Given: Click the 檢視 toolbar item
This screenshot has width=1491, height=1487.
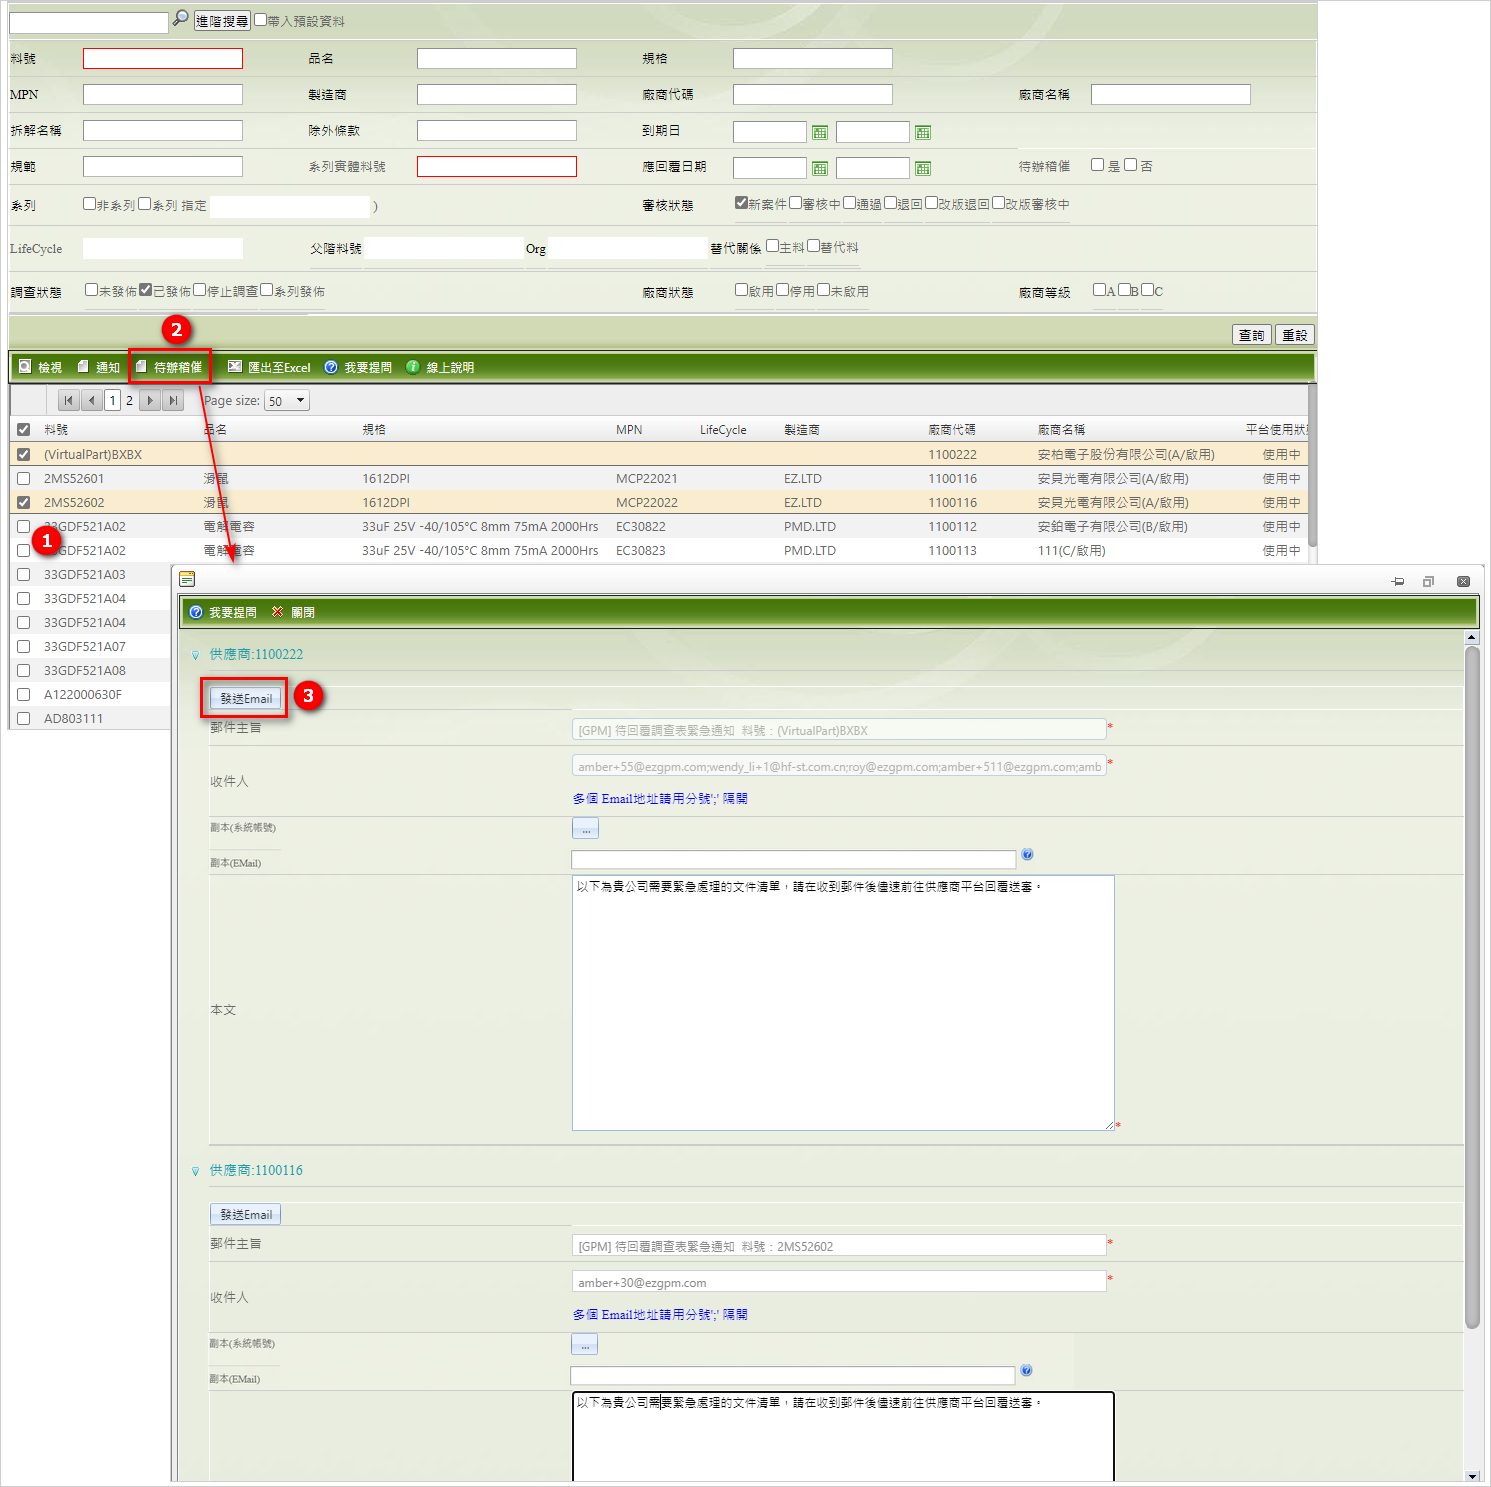Looking at the screenshot, I should click(x=41, y=367).
